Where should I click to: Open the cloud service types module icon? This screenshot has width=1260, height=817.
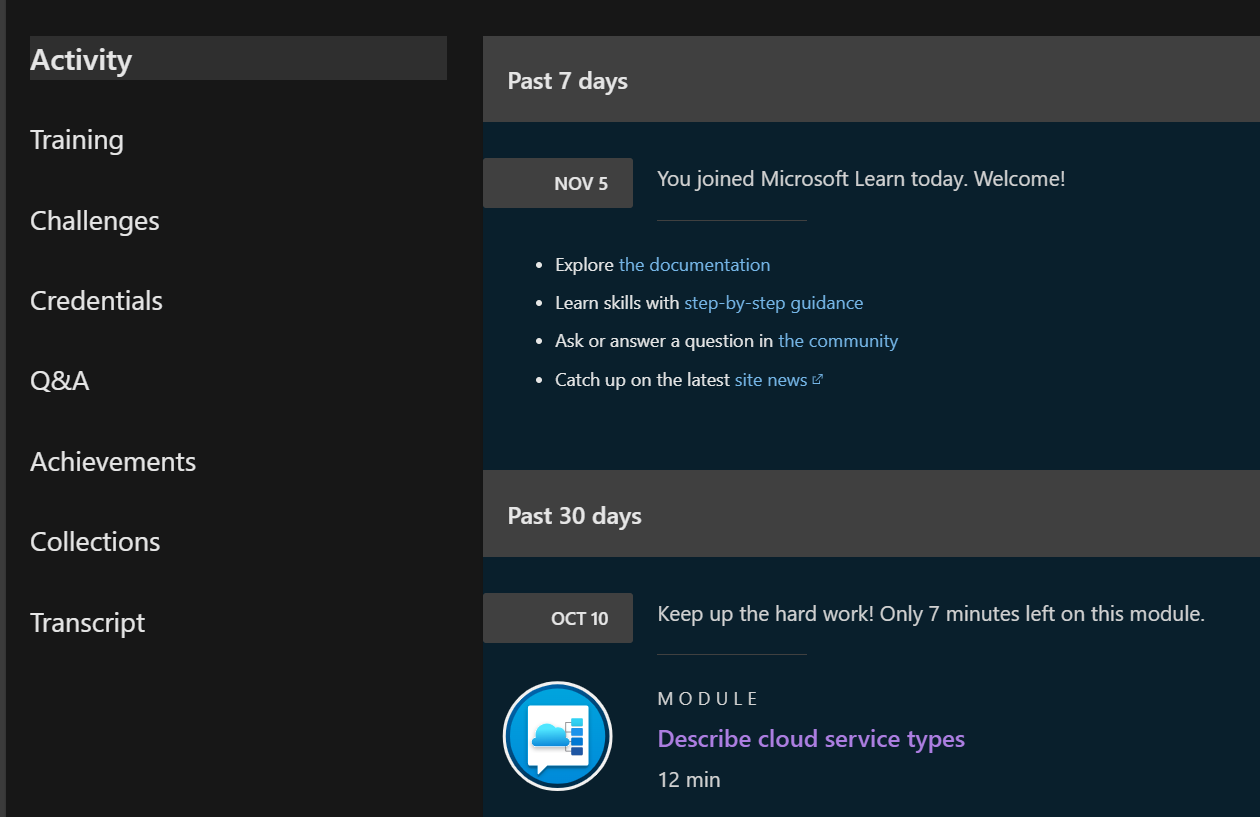pyautogui.click(x=557, y=736)
